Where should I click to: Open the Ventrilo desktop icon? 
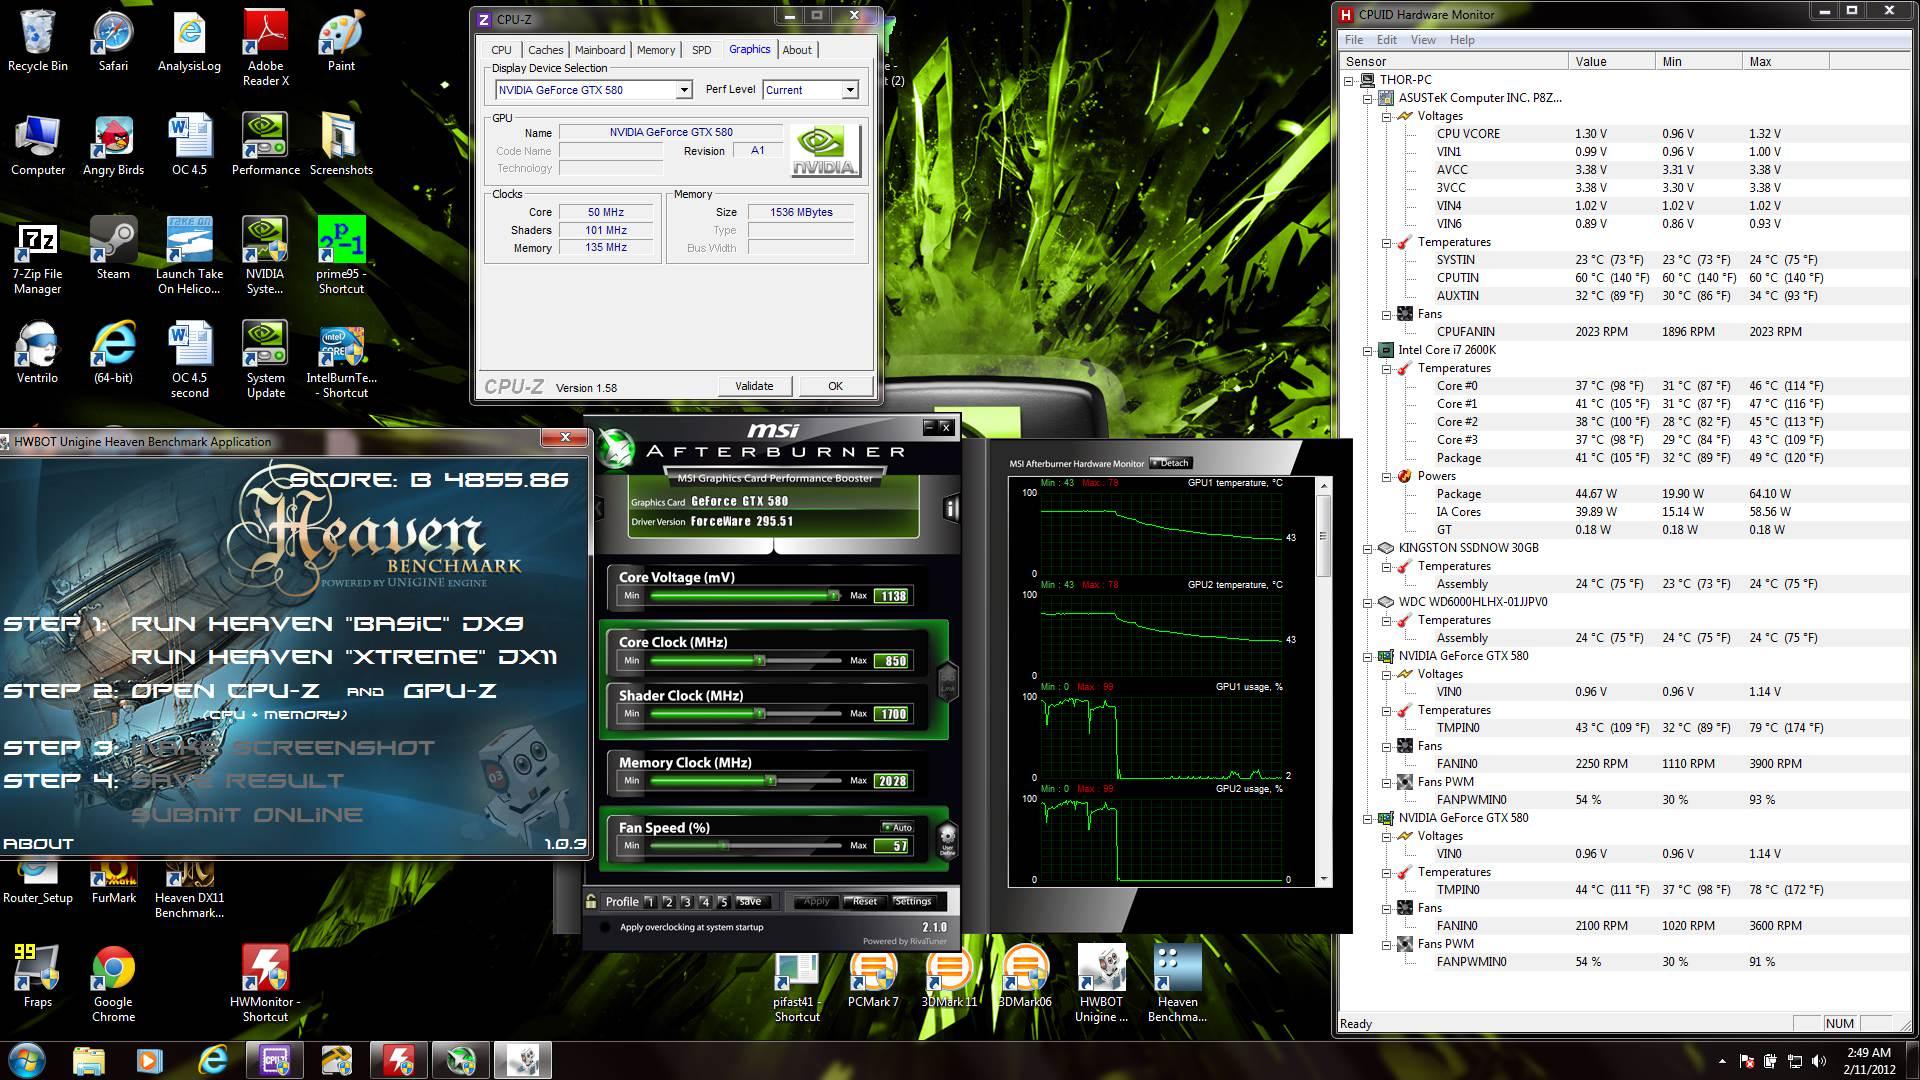38,352
